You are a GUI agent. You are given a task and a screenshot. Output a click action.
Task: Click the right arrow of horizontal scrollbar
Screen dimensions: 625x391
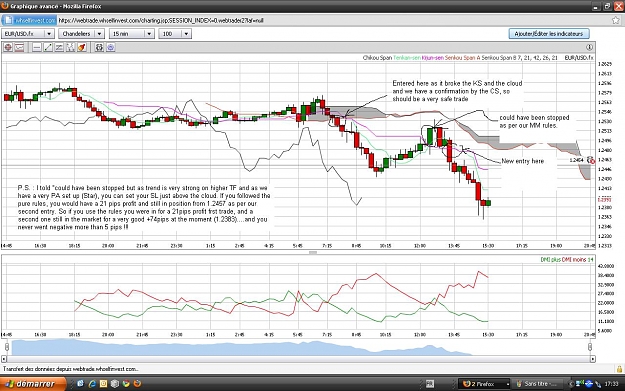coord(593,359)
